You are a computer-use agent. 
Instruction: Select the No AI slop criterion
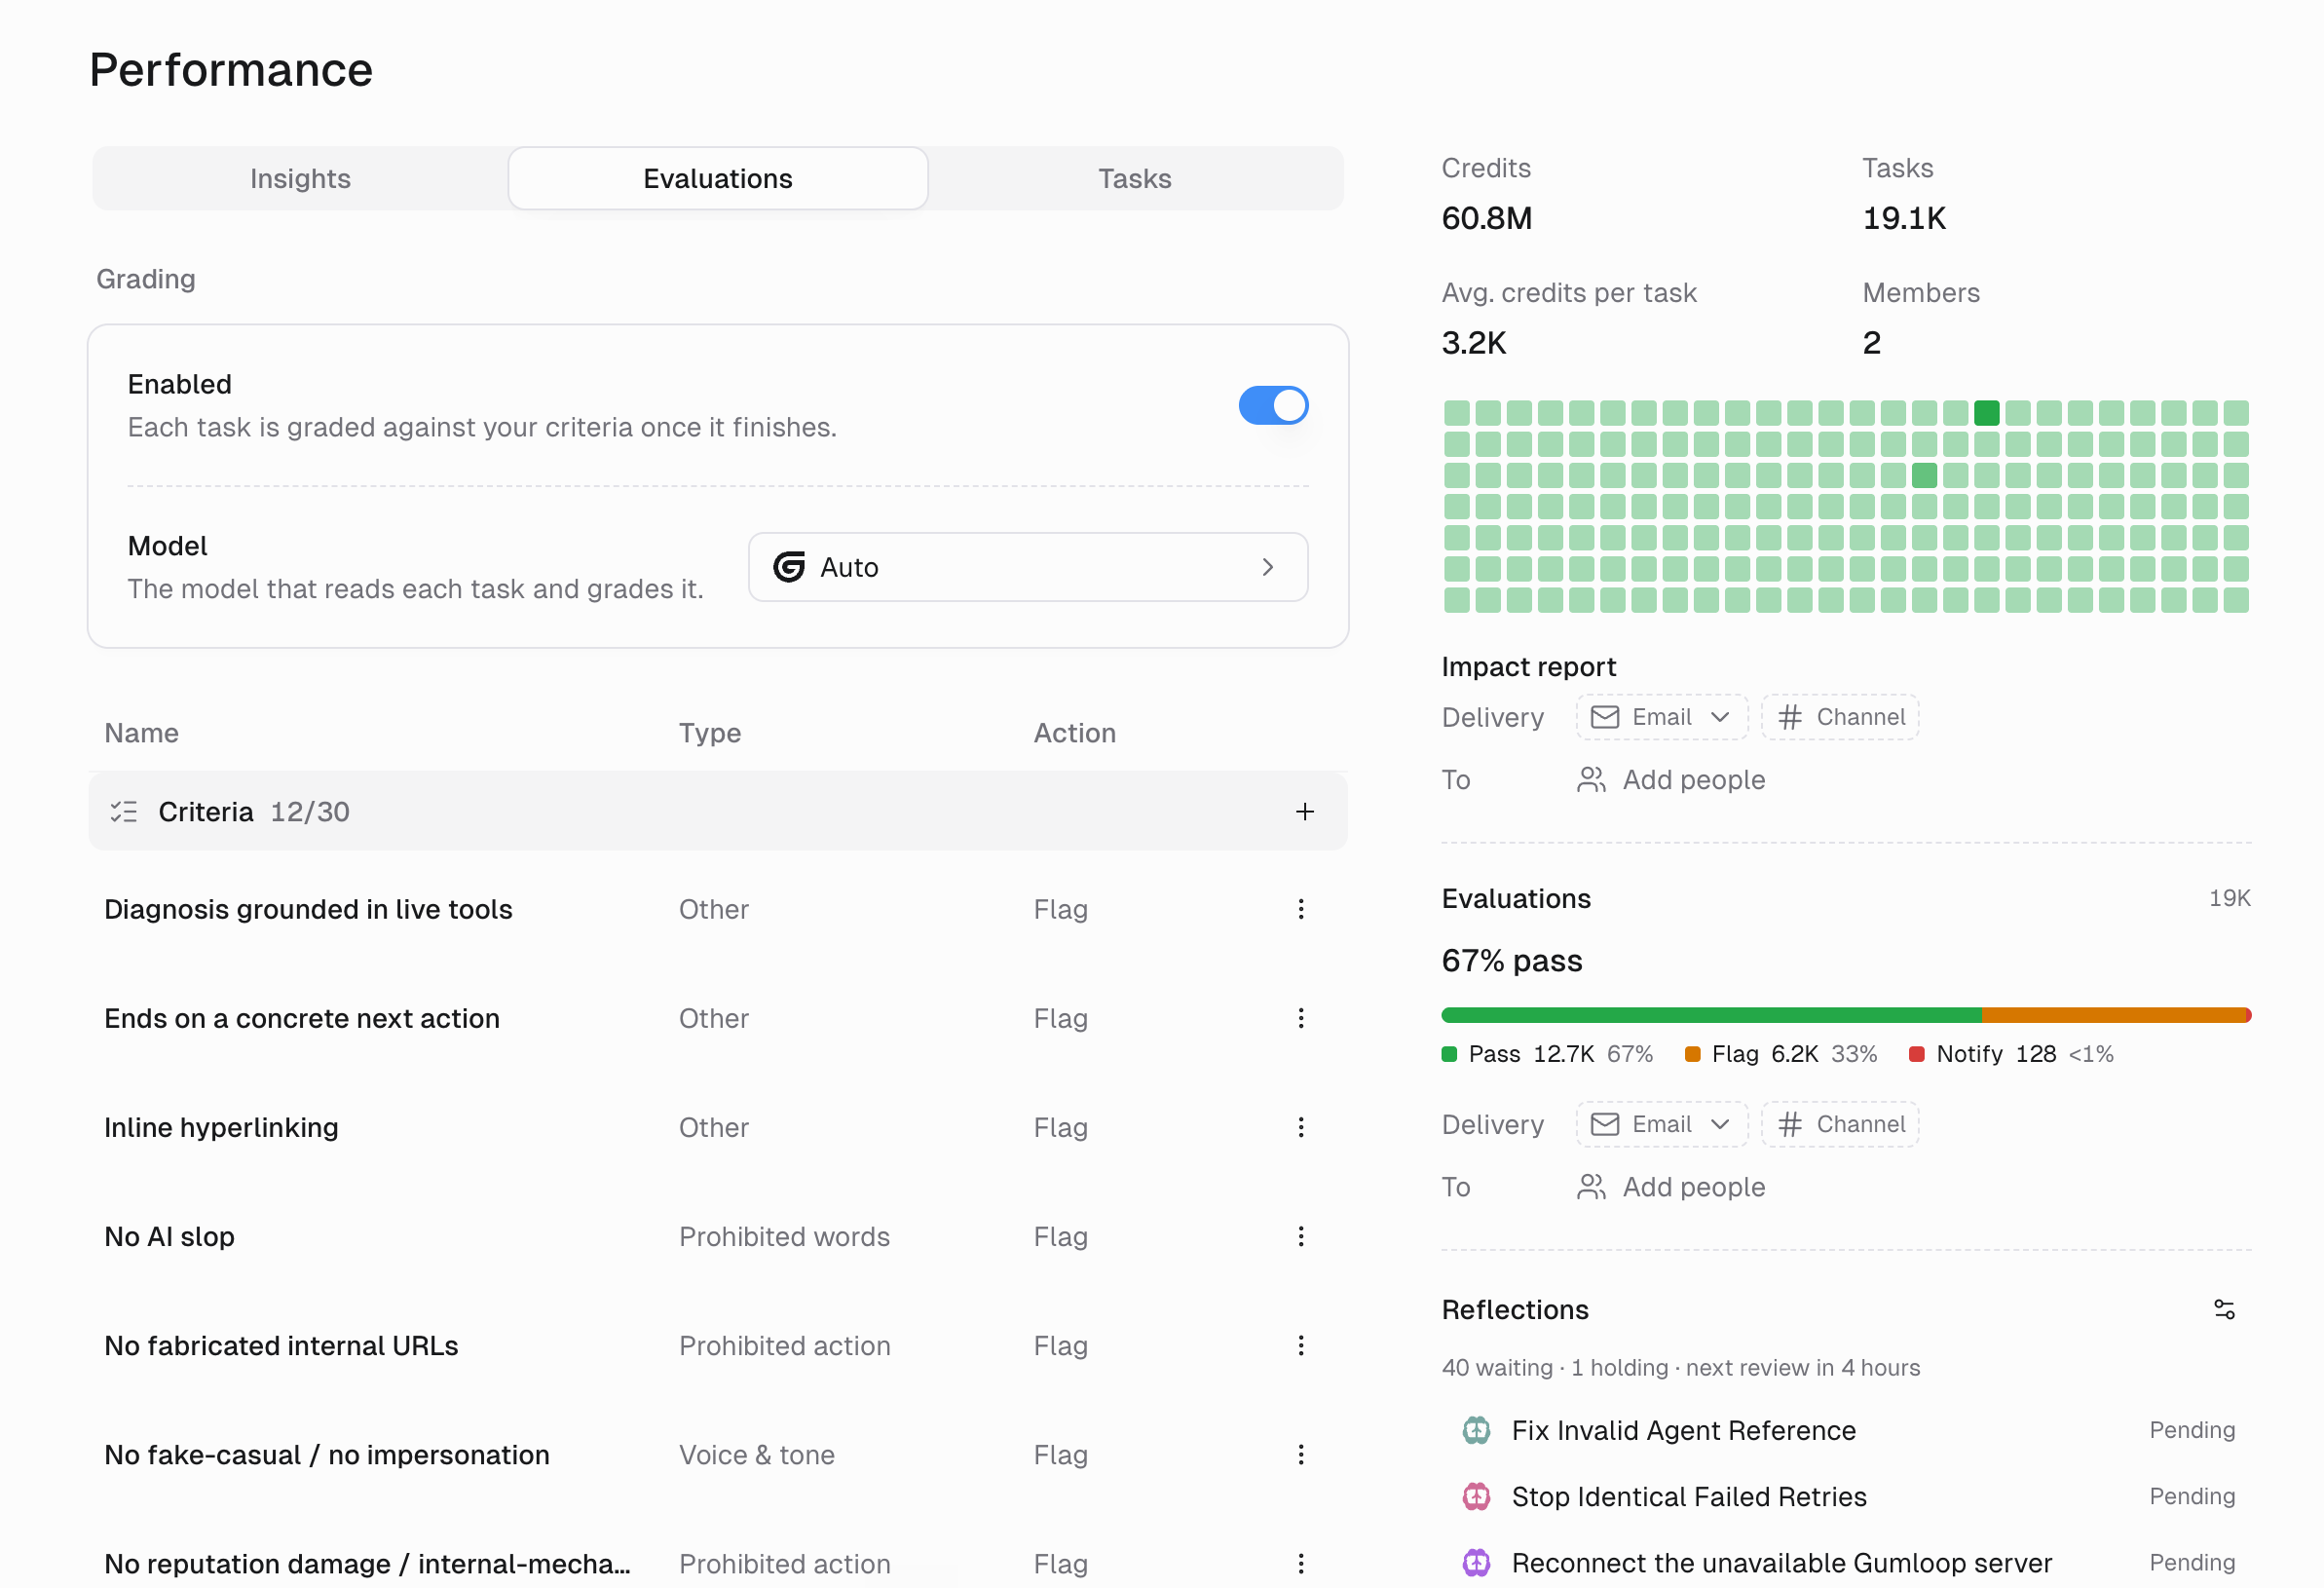click(x=169, y=1236)
